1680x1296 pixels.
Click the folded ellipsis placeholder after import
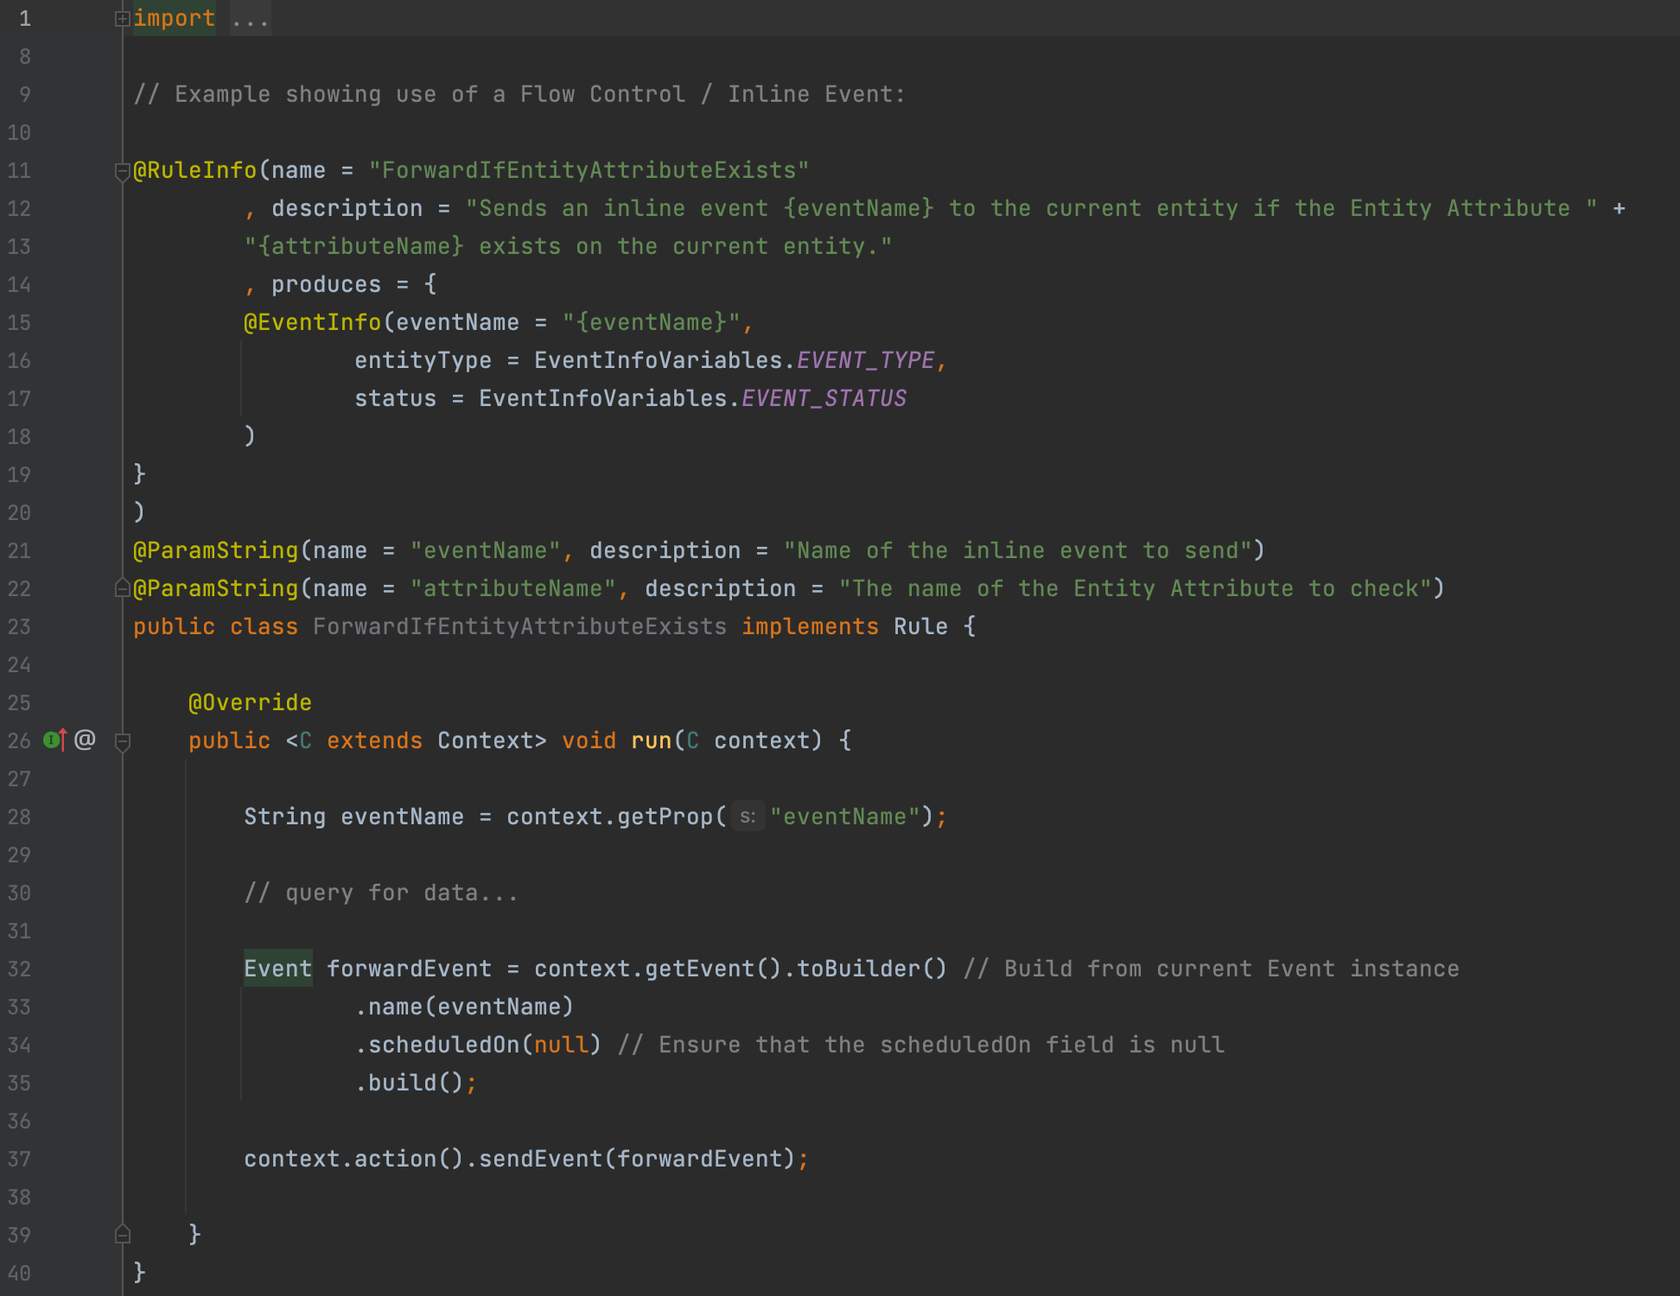[250, 18]
